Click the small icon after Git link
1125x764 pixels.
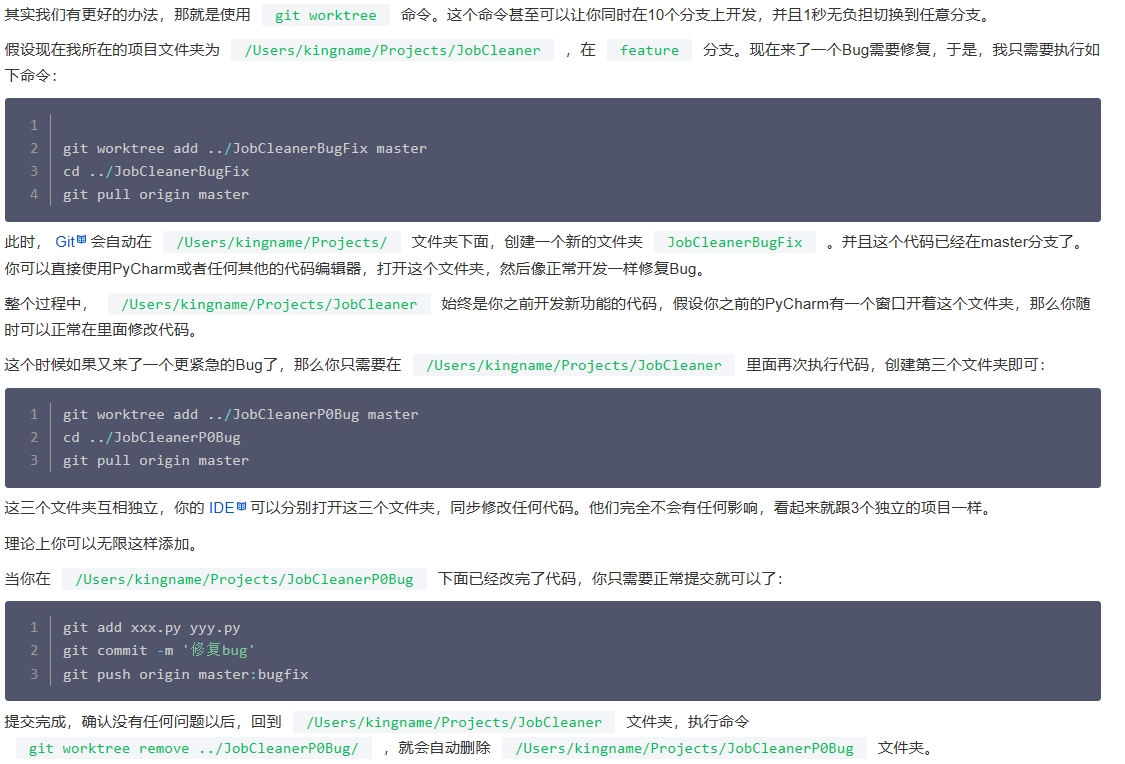tap(82, 241)
